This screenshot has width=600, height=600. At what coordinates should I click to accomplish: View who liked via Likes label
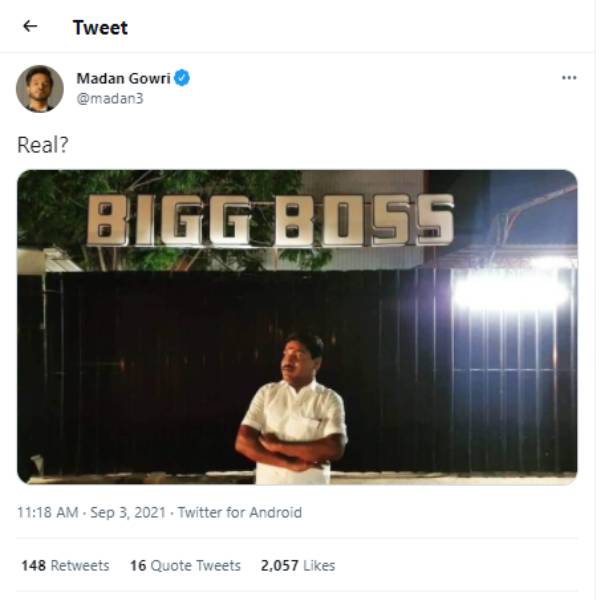point(318,566)
